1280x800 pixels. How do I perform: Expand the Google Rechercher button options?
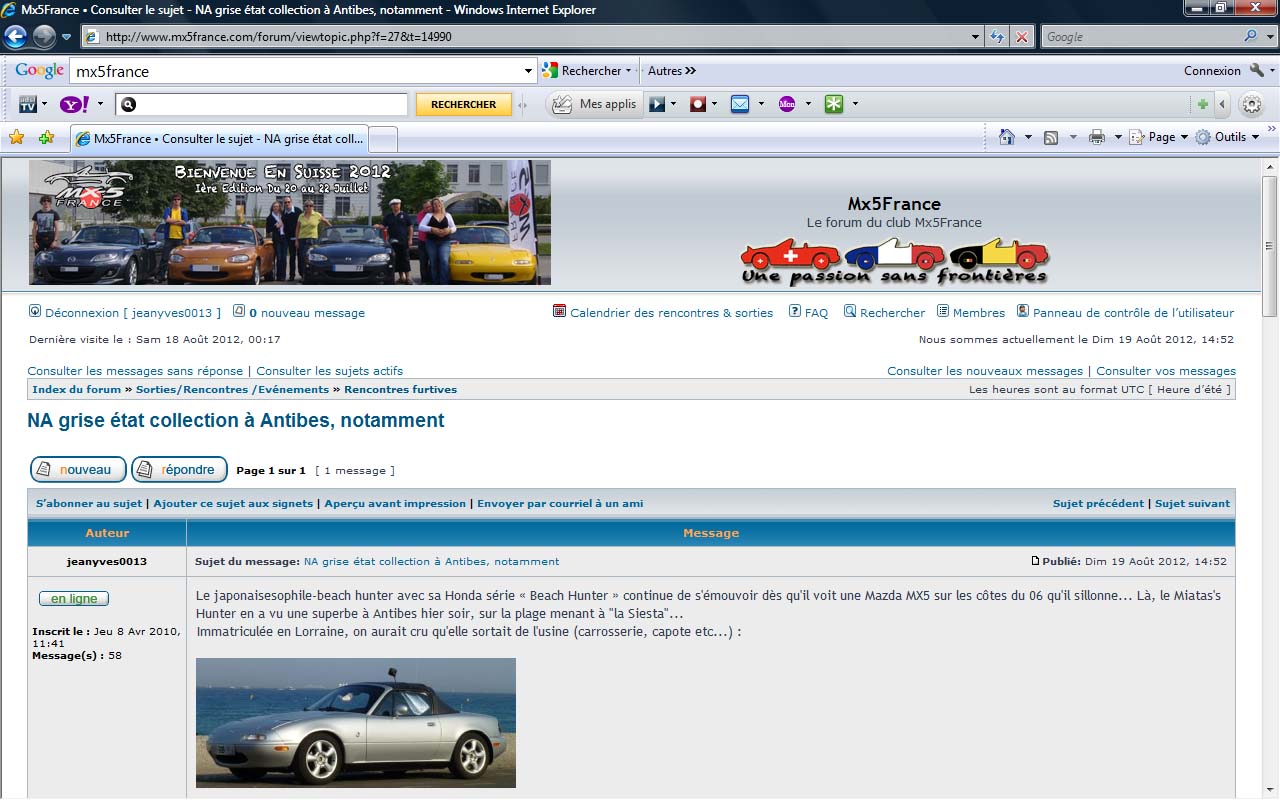628,71
